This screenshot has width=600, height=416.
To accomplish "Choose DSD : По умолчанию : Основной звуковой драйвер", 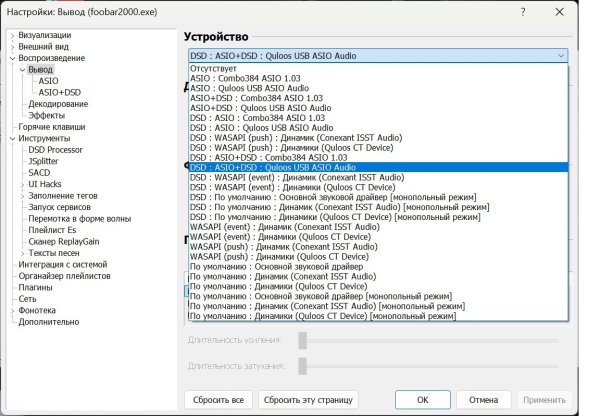I will pos(378,197).
